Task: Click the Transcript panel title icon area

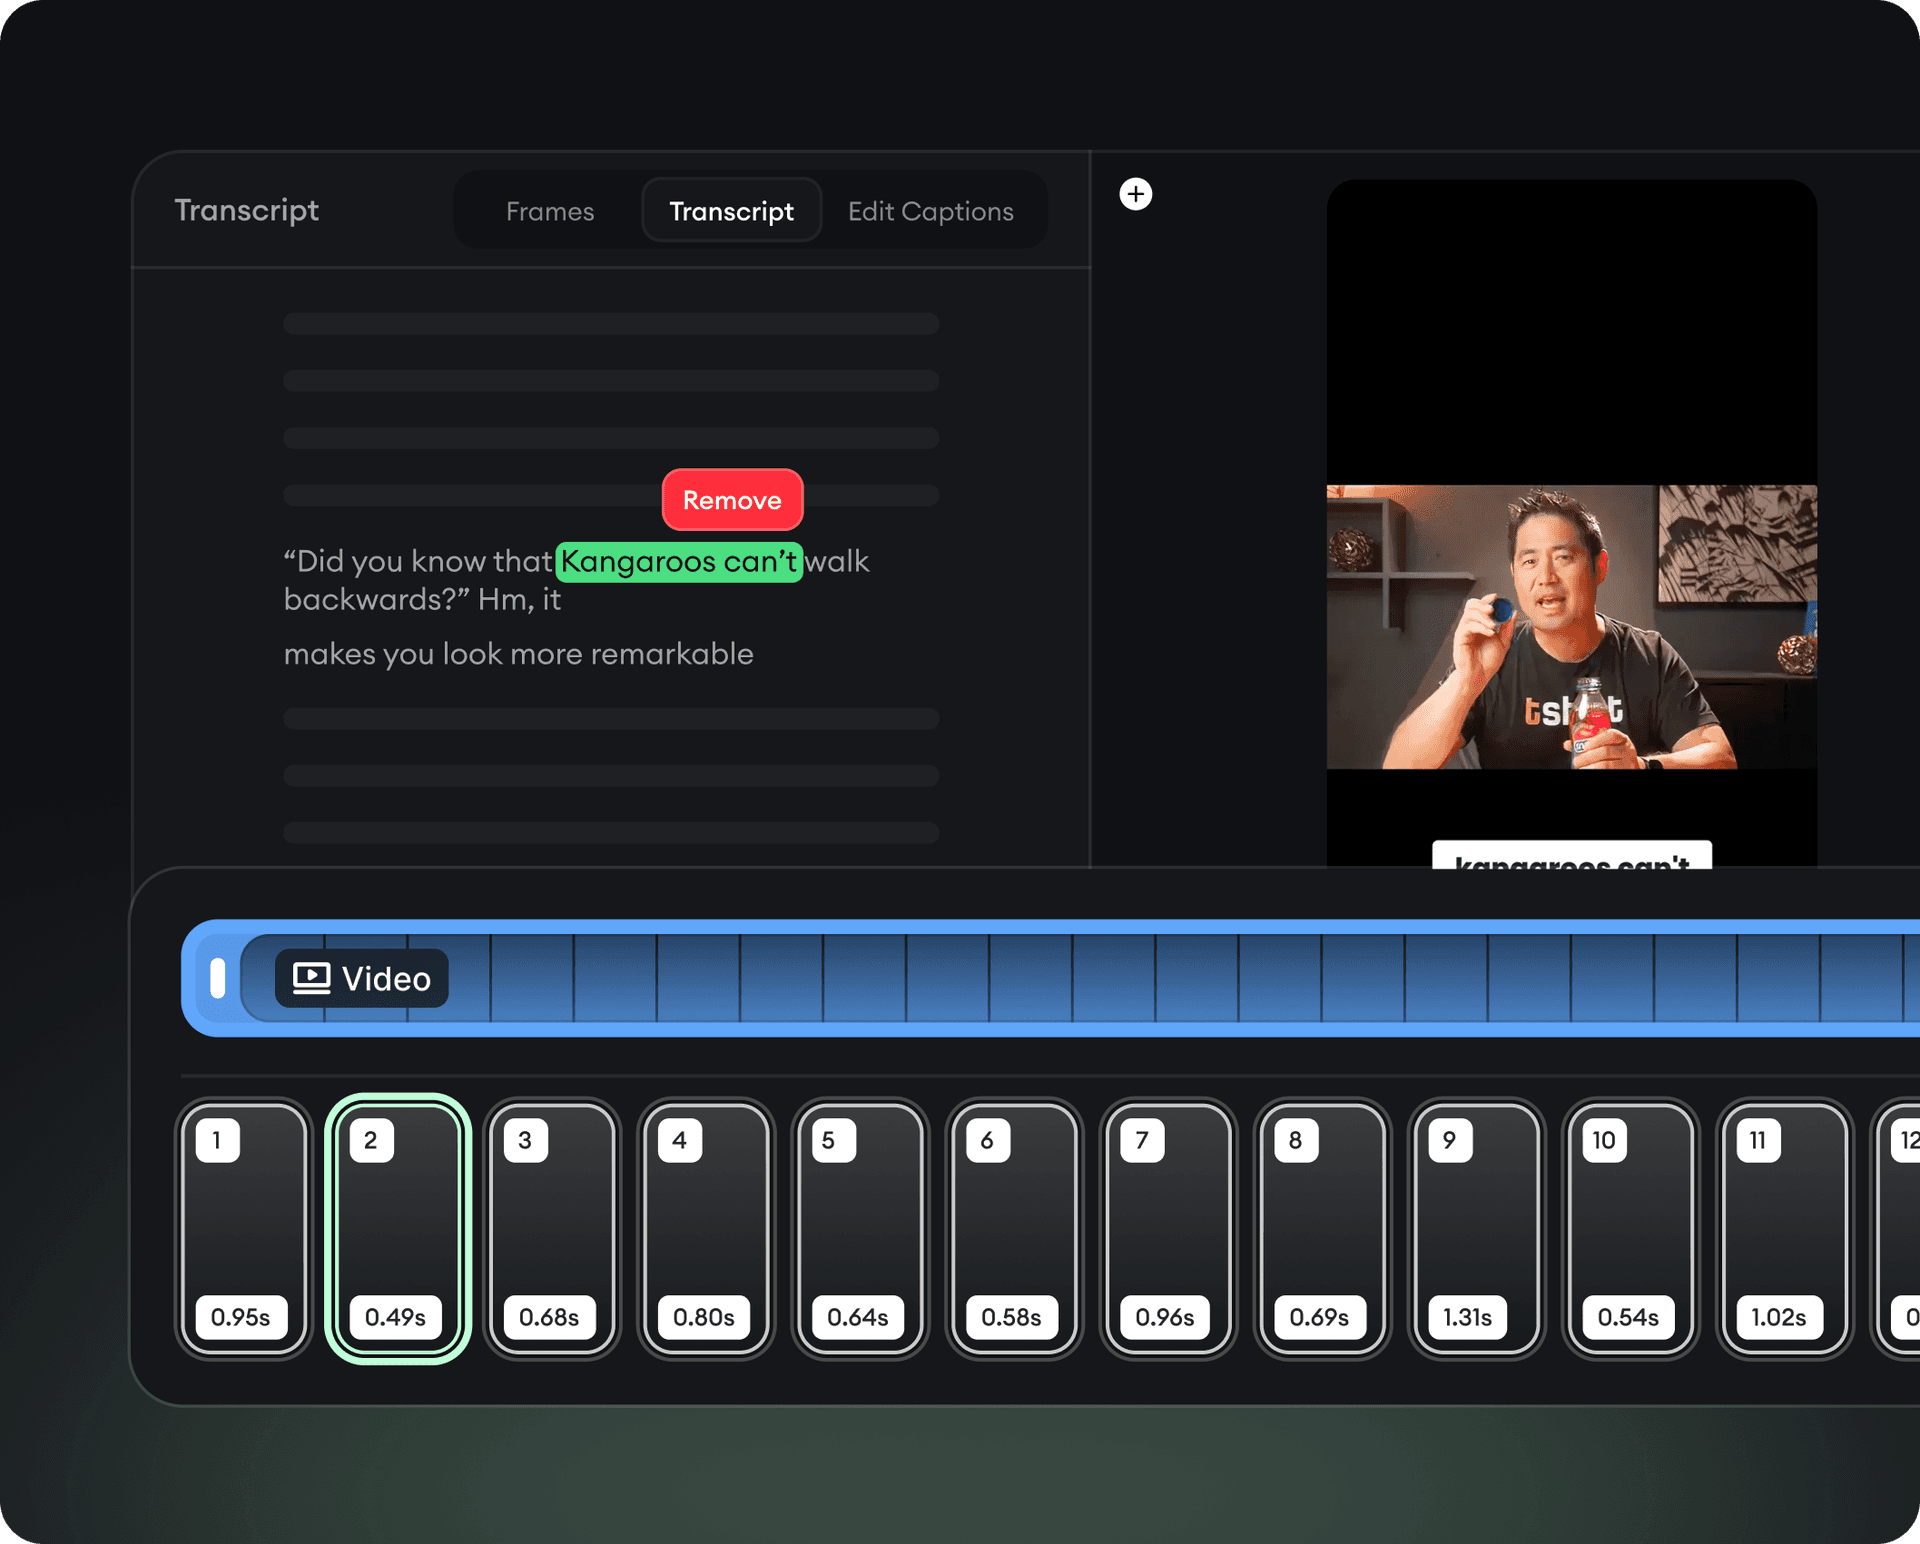Action: [246, 210]
